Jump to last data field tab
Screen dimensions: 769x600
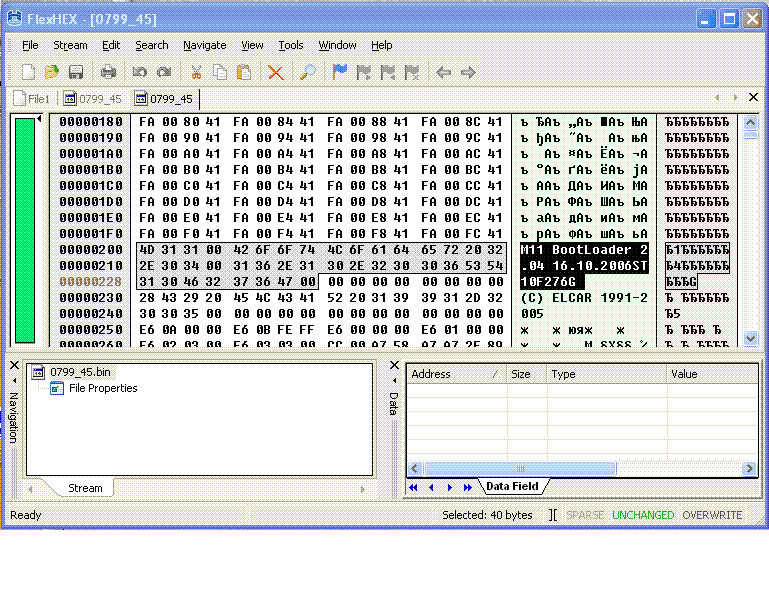(x=468, y=487)
